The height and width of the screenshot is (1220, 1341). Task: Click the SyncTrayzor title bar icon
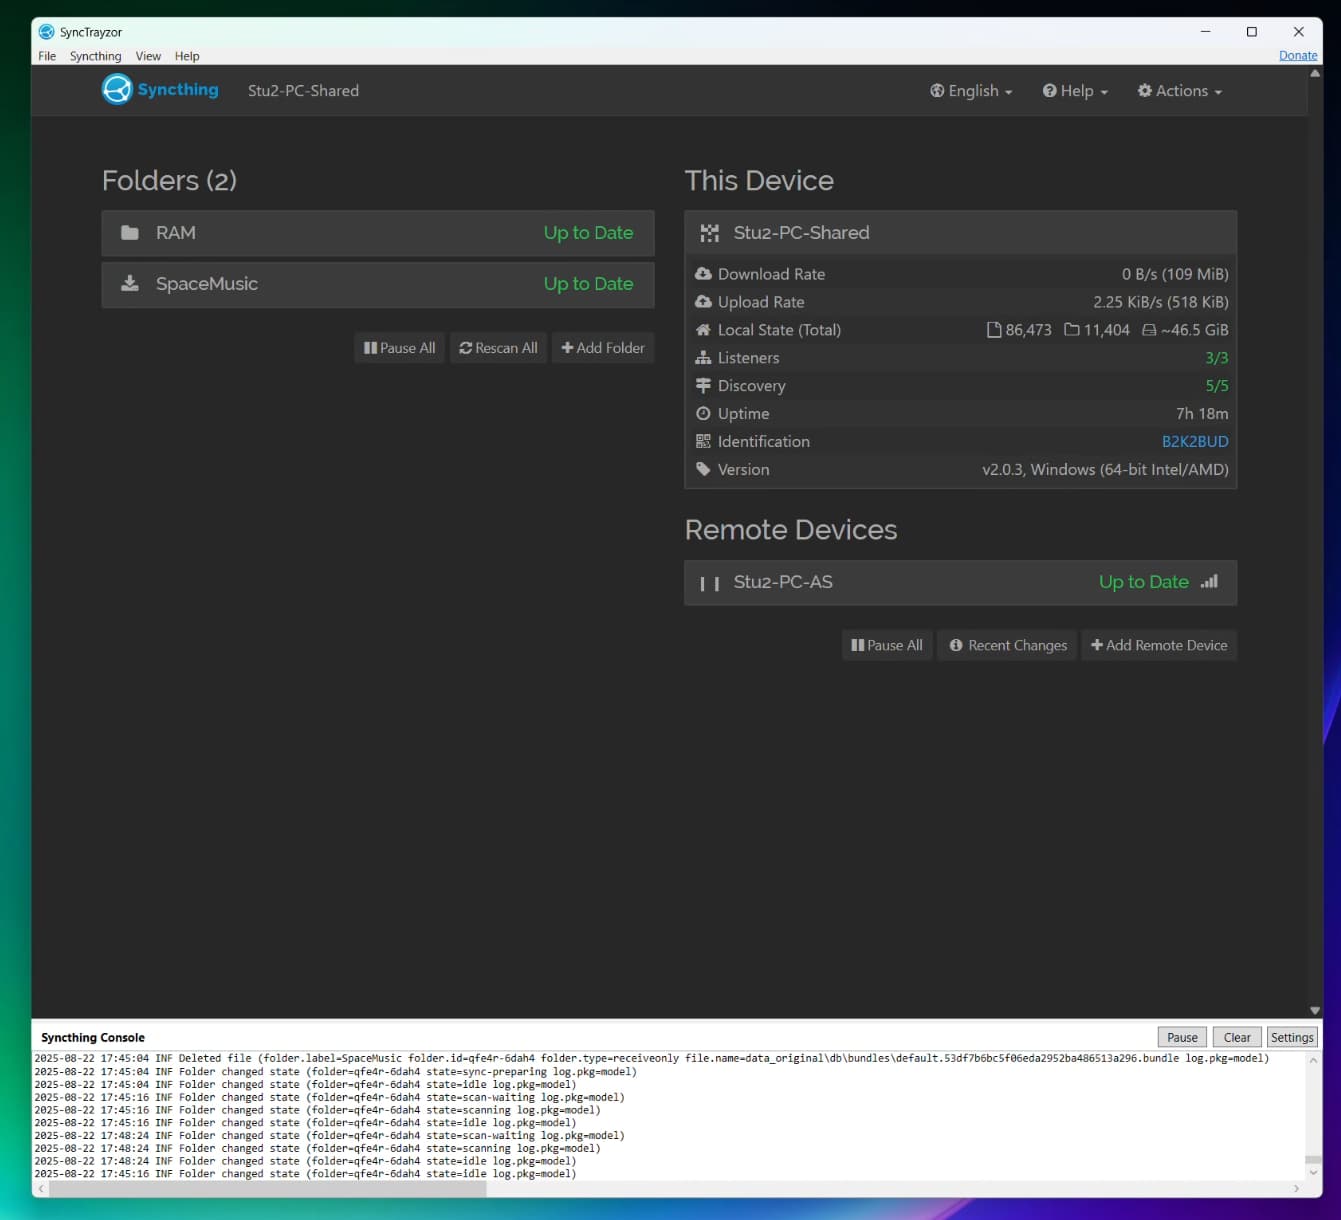46,32
